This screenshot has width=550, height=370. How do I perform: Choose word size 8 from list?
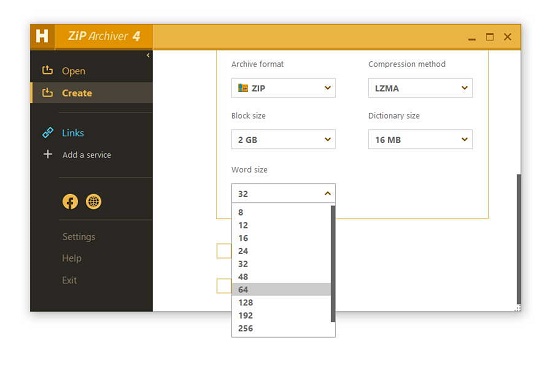pyautogui.click(x=281, y=212)
